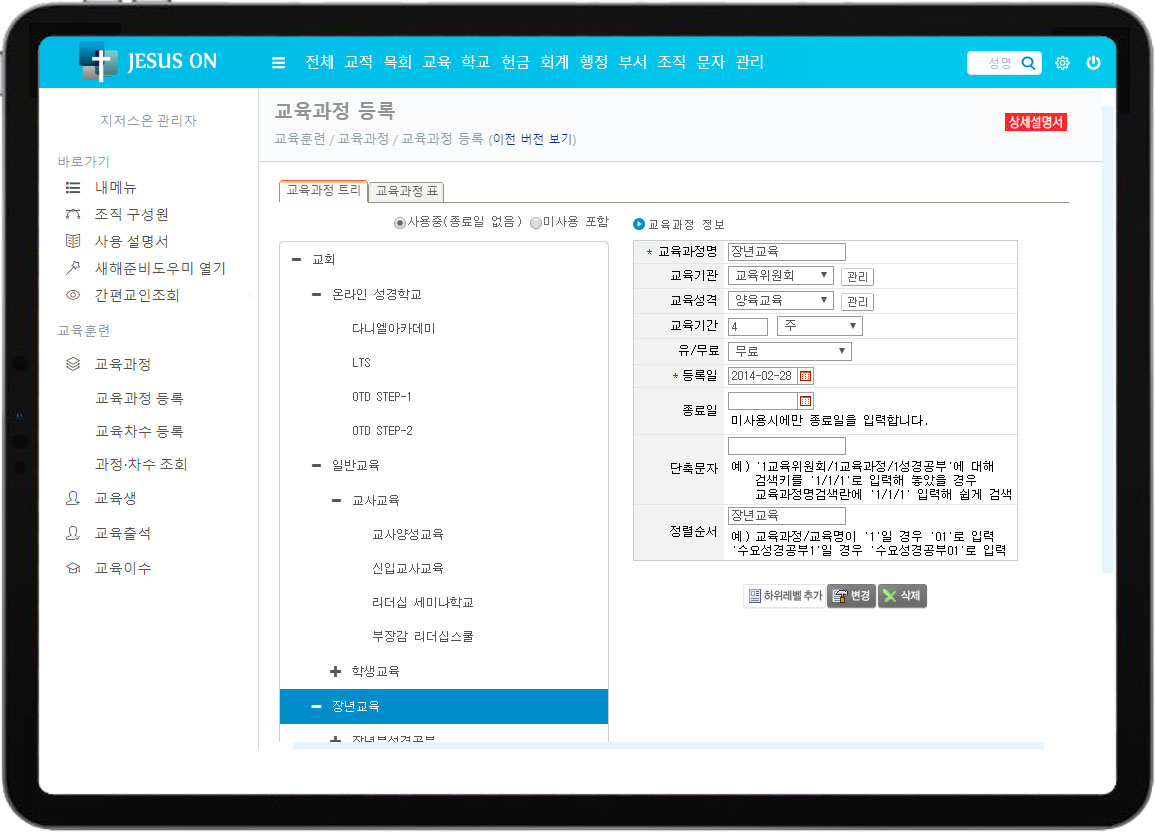Click the 삭제 button
The width and height of the screenshot is (1155, 832).
click(902, 596)
